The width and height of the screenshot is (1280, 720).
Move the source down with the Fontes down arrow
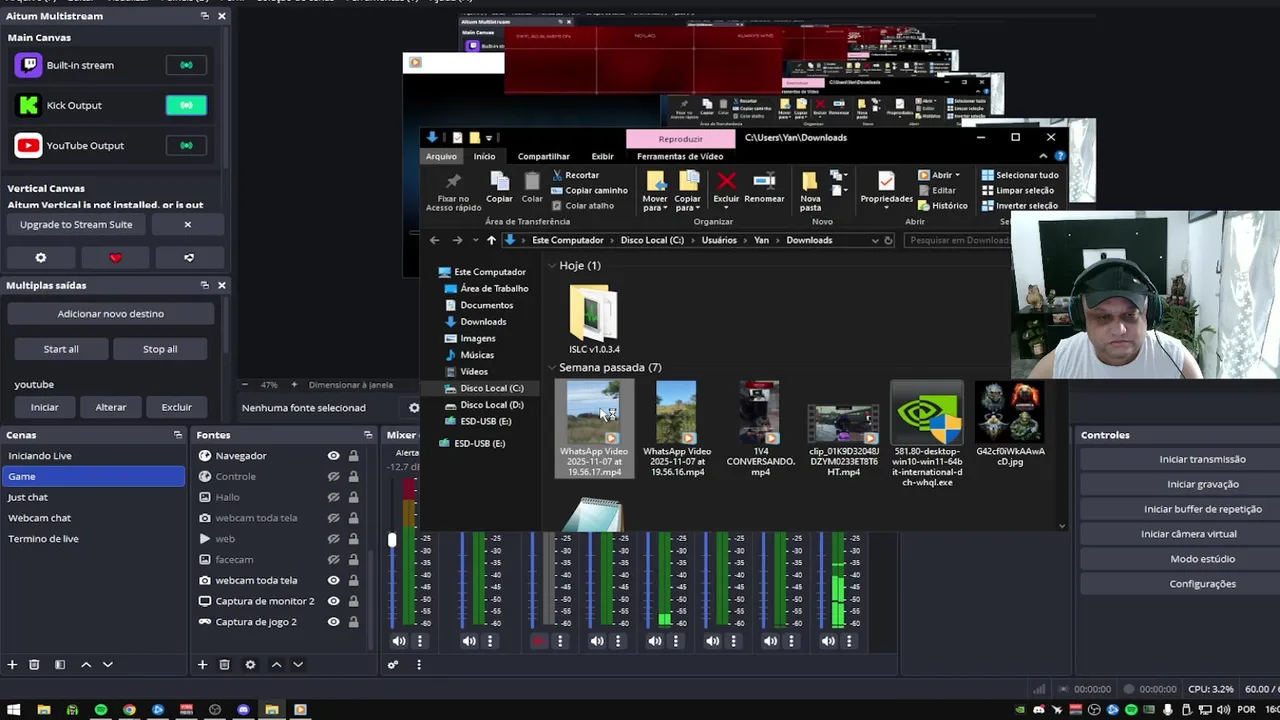(298, 664)
